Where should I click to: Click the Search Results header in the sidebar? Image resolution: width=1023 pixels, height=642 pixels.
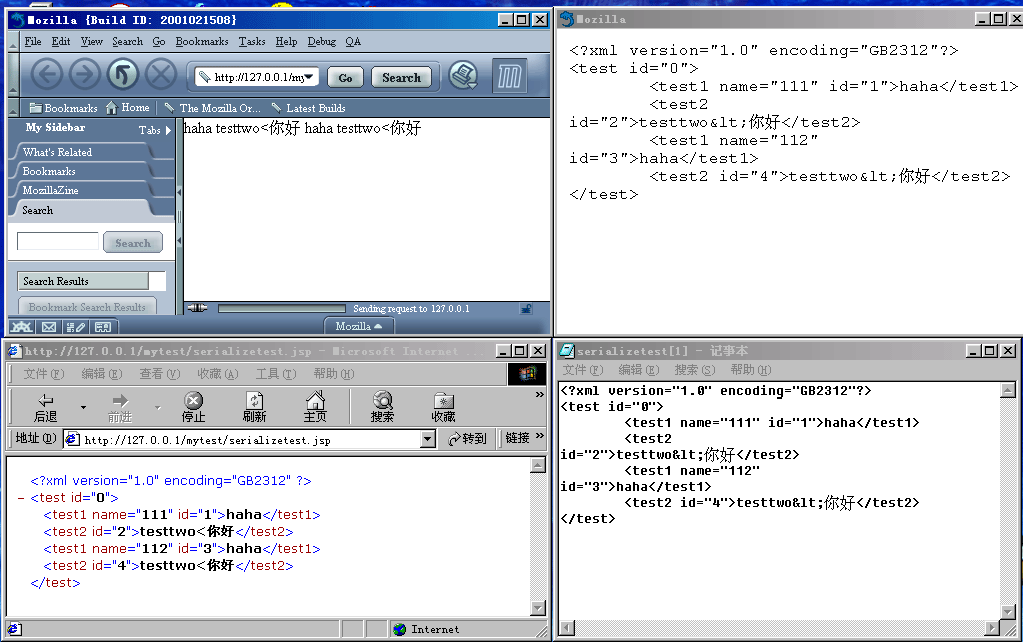(x=83, y=281)
